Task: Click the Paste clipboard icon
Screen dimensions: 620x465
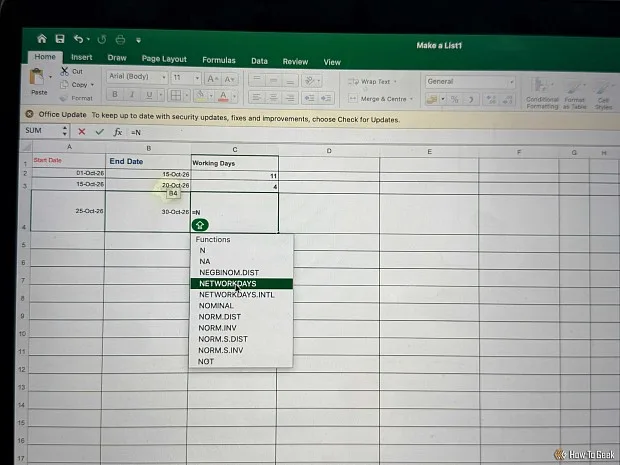Action: pyautogui.click(x=37, y=77)
